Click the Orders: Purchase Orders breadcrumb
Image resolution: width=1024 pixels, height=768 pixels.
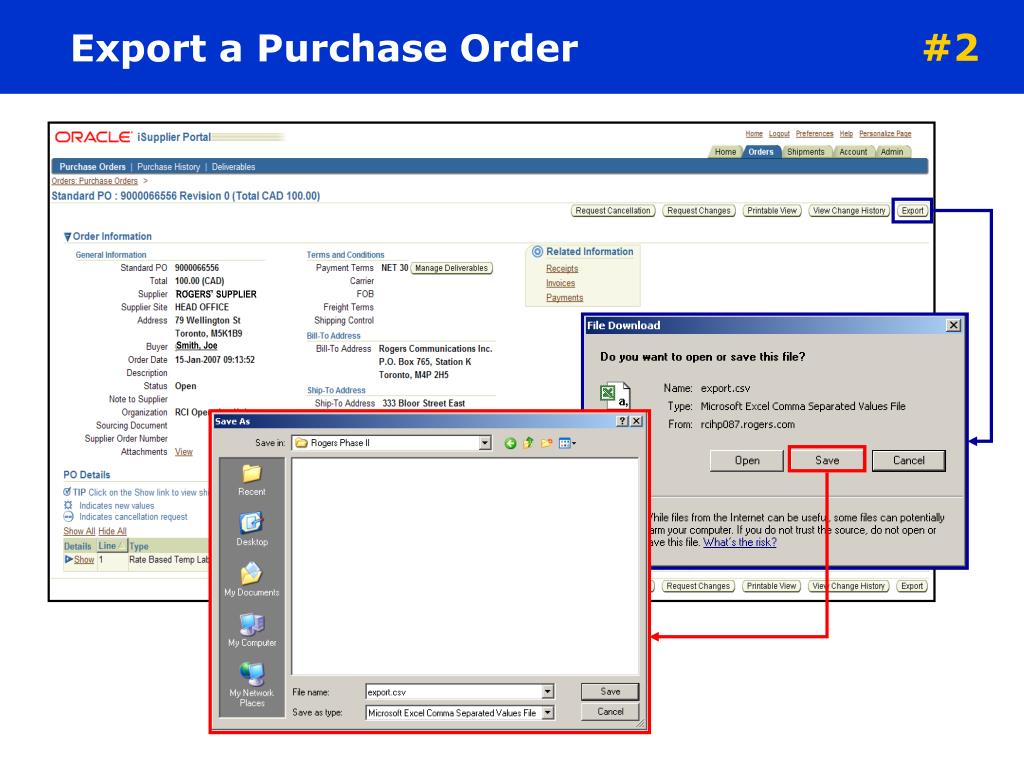point(95,181)
